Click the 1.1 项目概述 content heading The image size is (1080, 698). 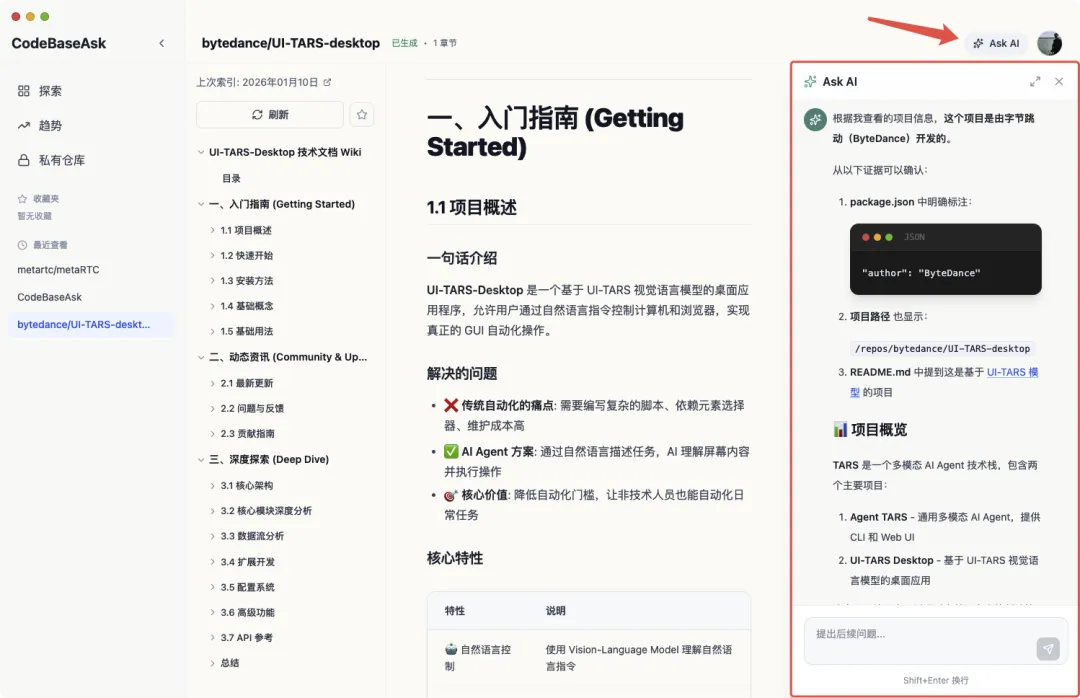pyautogui.click(x=472, y=207)
